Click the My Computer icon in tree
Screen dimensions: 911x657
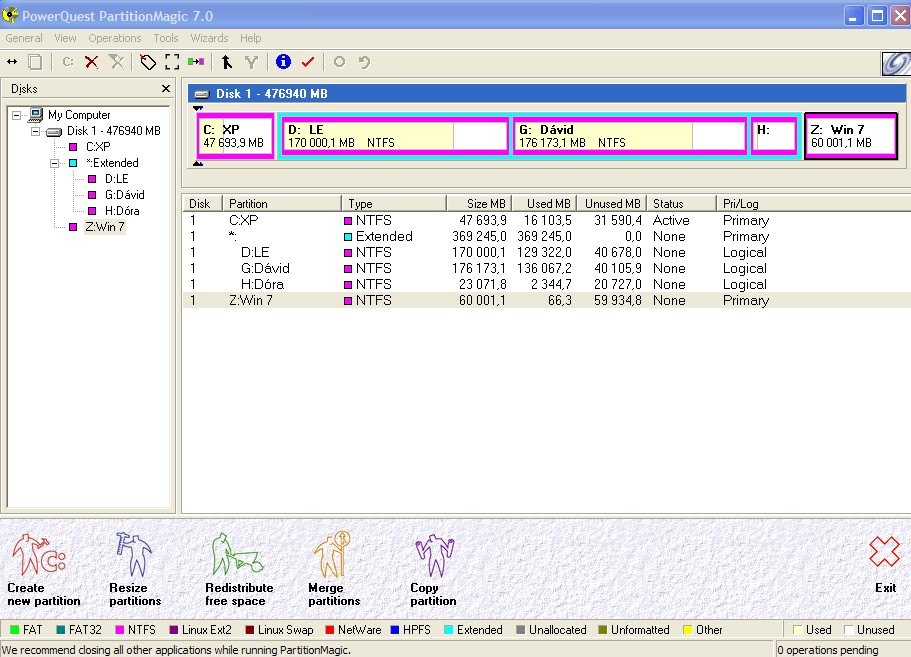tap(36, 114)
